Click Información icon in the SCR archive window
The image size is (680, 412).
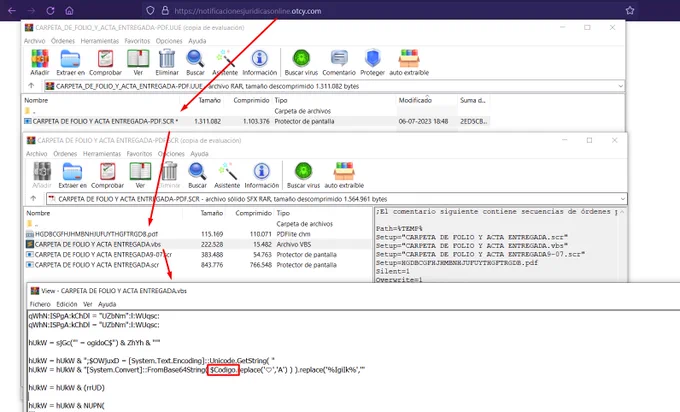[262, 171]
